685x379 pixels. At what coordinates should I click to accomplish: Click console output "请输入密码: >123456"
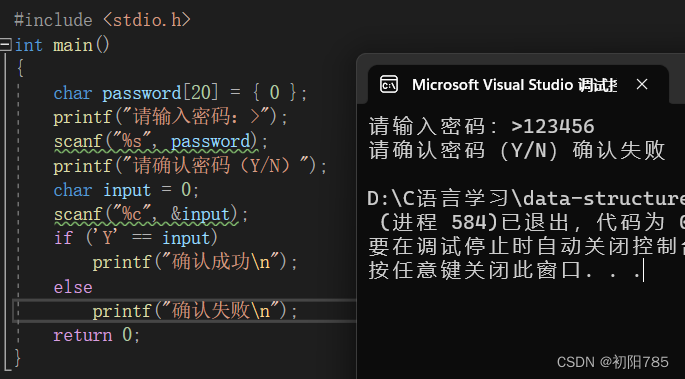481,127
